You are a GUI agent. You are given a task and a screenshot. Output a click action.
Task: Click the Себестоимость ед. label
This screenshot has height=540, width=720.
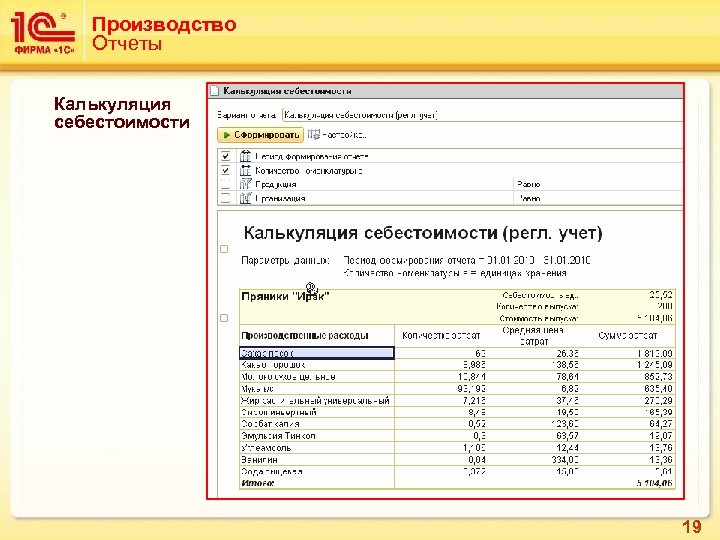coord(540,295)
